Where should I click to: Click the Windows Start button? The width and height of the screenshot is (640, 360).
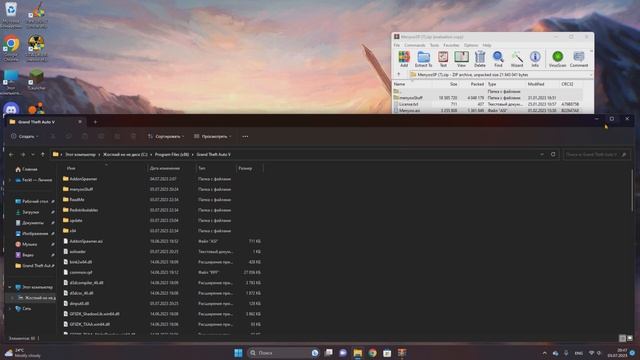coord(238,353)
